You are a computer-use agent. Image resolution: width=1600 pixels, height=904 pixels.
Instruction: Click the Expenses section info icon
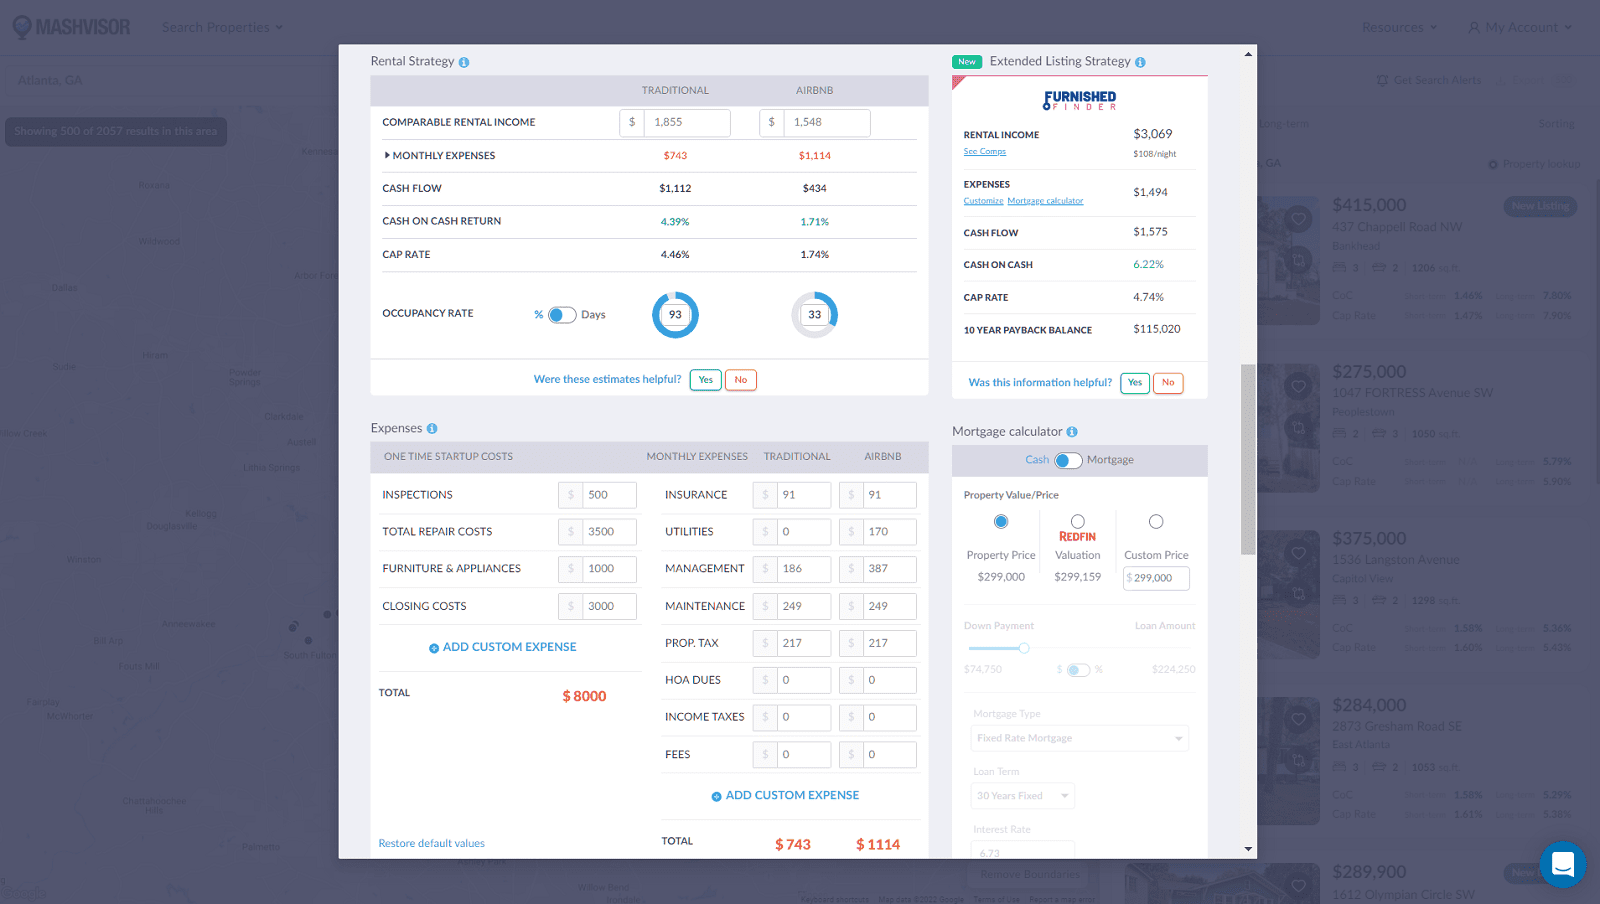pyautogui.click(x=432, y=429)
